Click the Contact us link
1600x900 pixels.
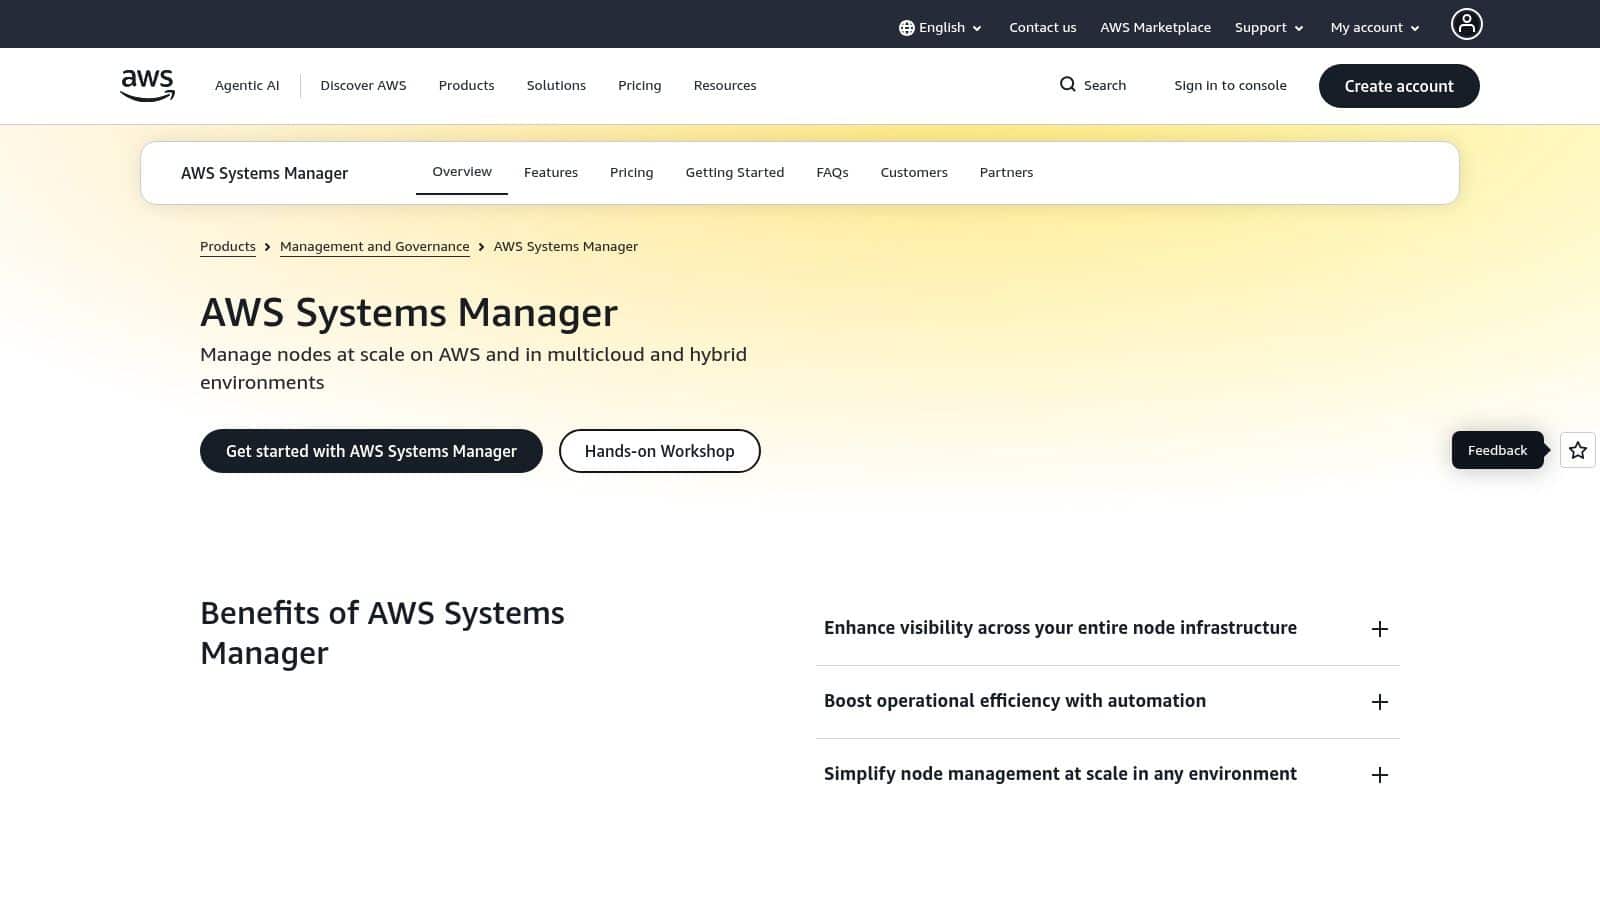click(x=1042, y=28)
